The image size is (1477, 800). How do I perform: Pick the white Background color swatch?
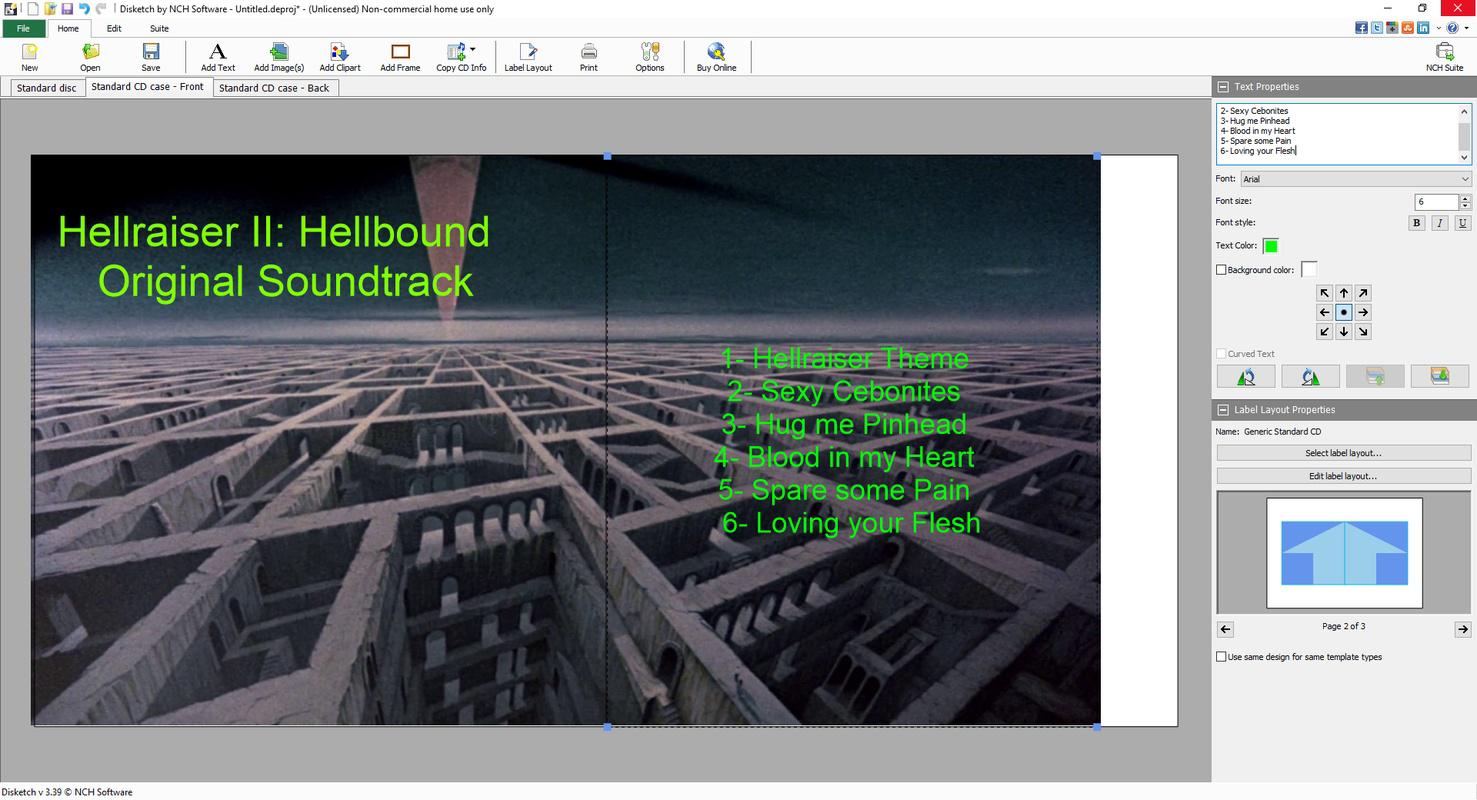[1309, 269]
